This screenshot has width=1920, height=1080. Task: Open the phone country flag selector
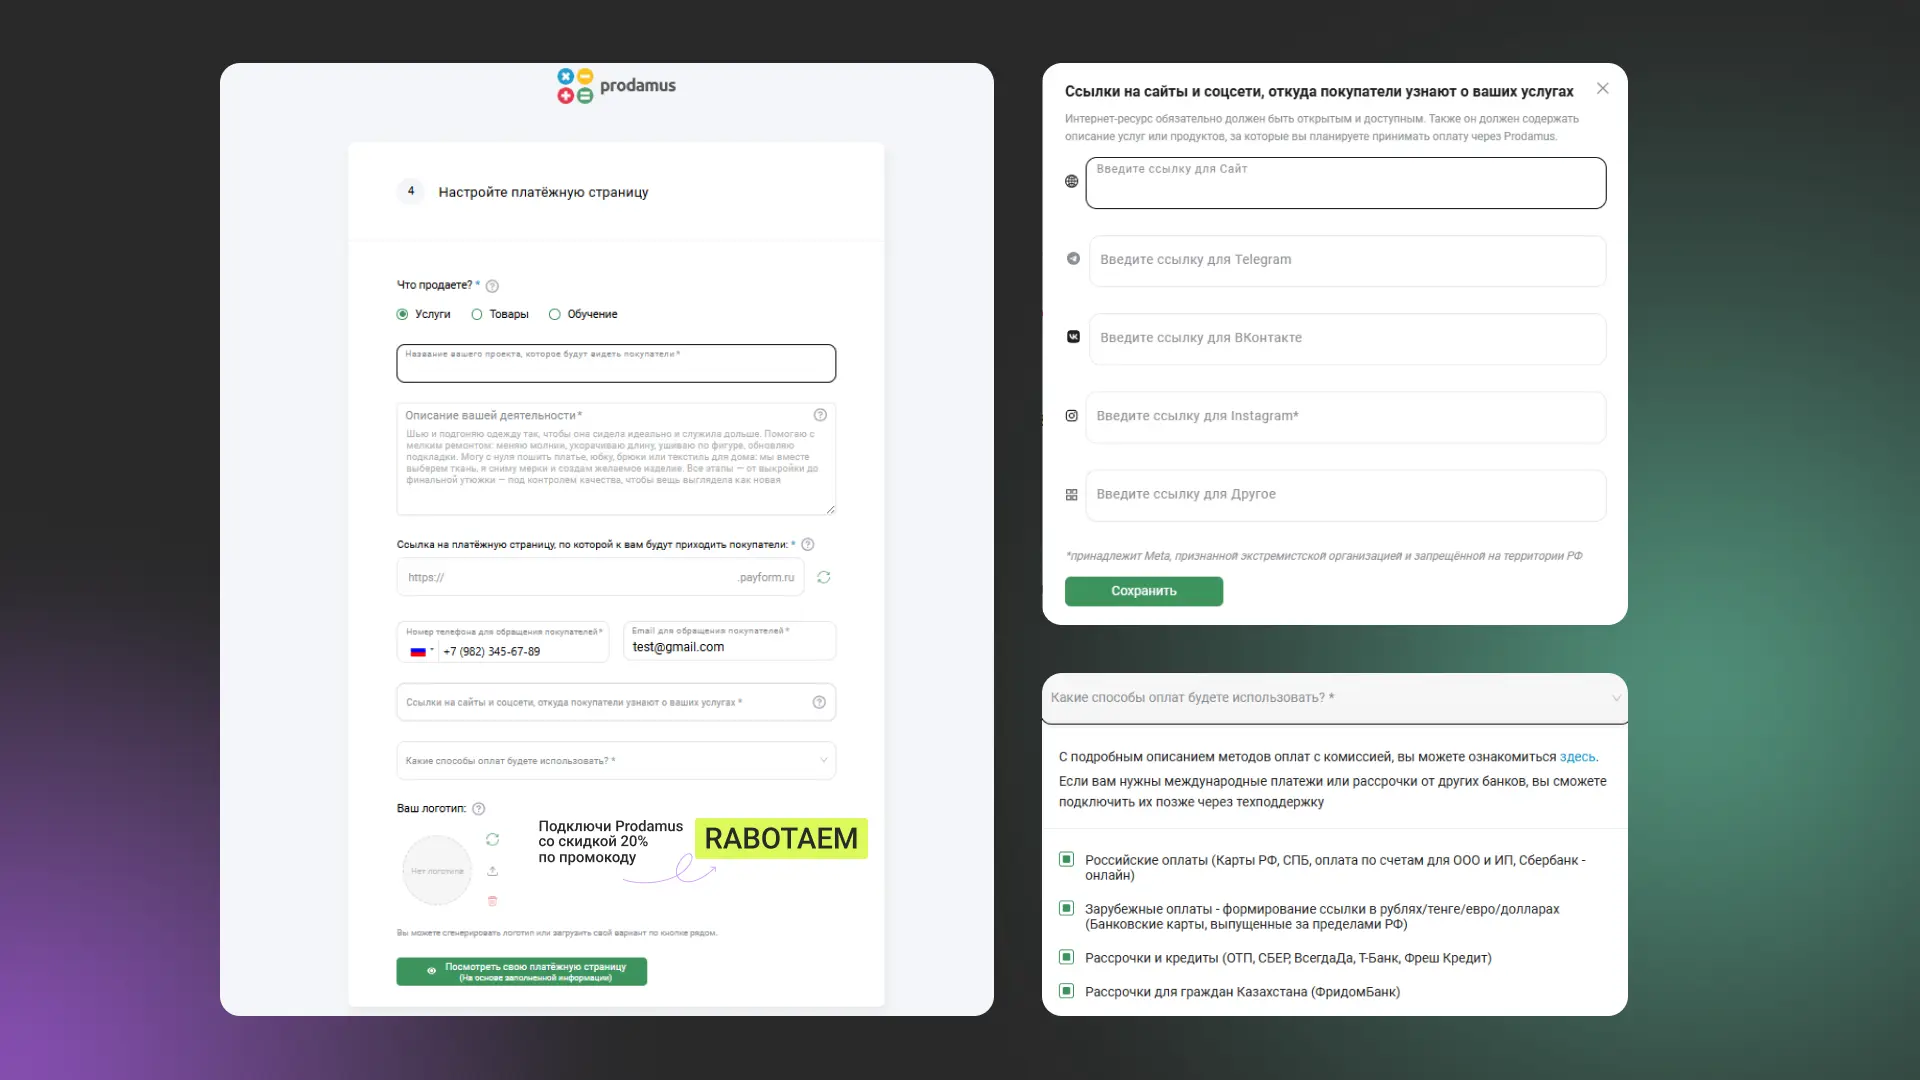point(421,651)
